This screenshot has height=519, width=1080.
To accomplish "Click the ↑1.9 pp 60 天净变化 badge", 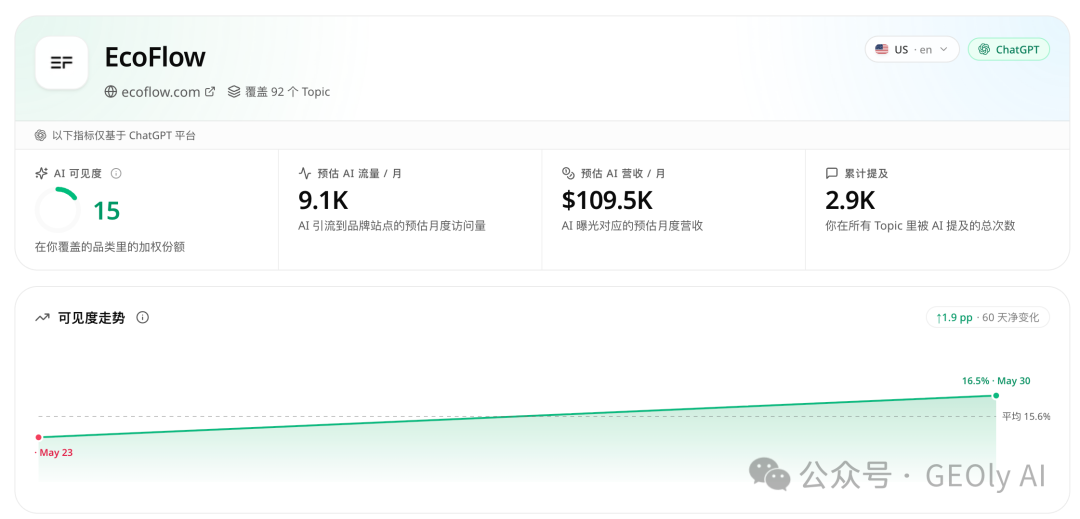I will 988,317.
